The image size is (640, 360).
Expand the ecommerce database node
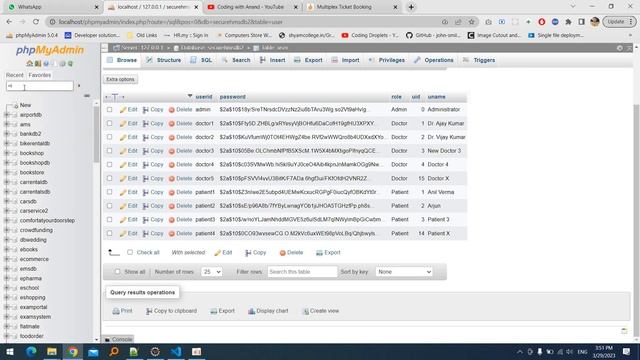pos(7,259)
